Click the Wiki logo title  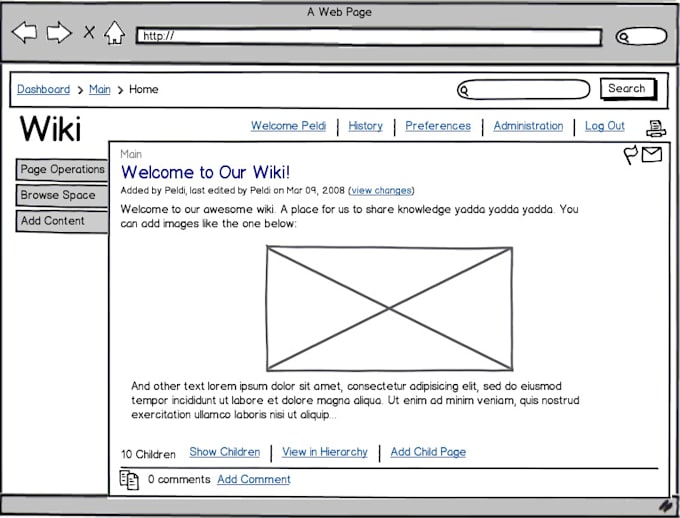point(50,129)
